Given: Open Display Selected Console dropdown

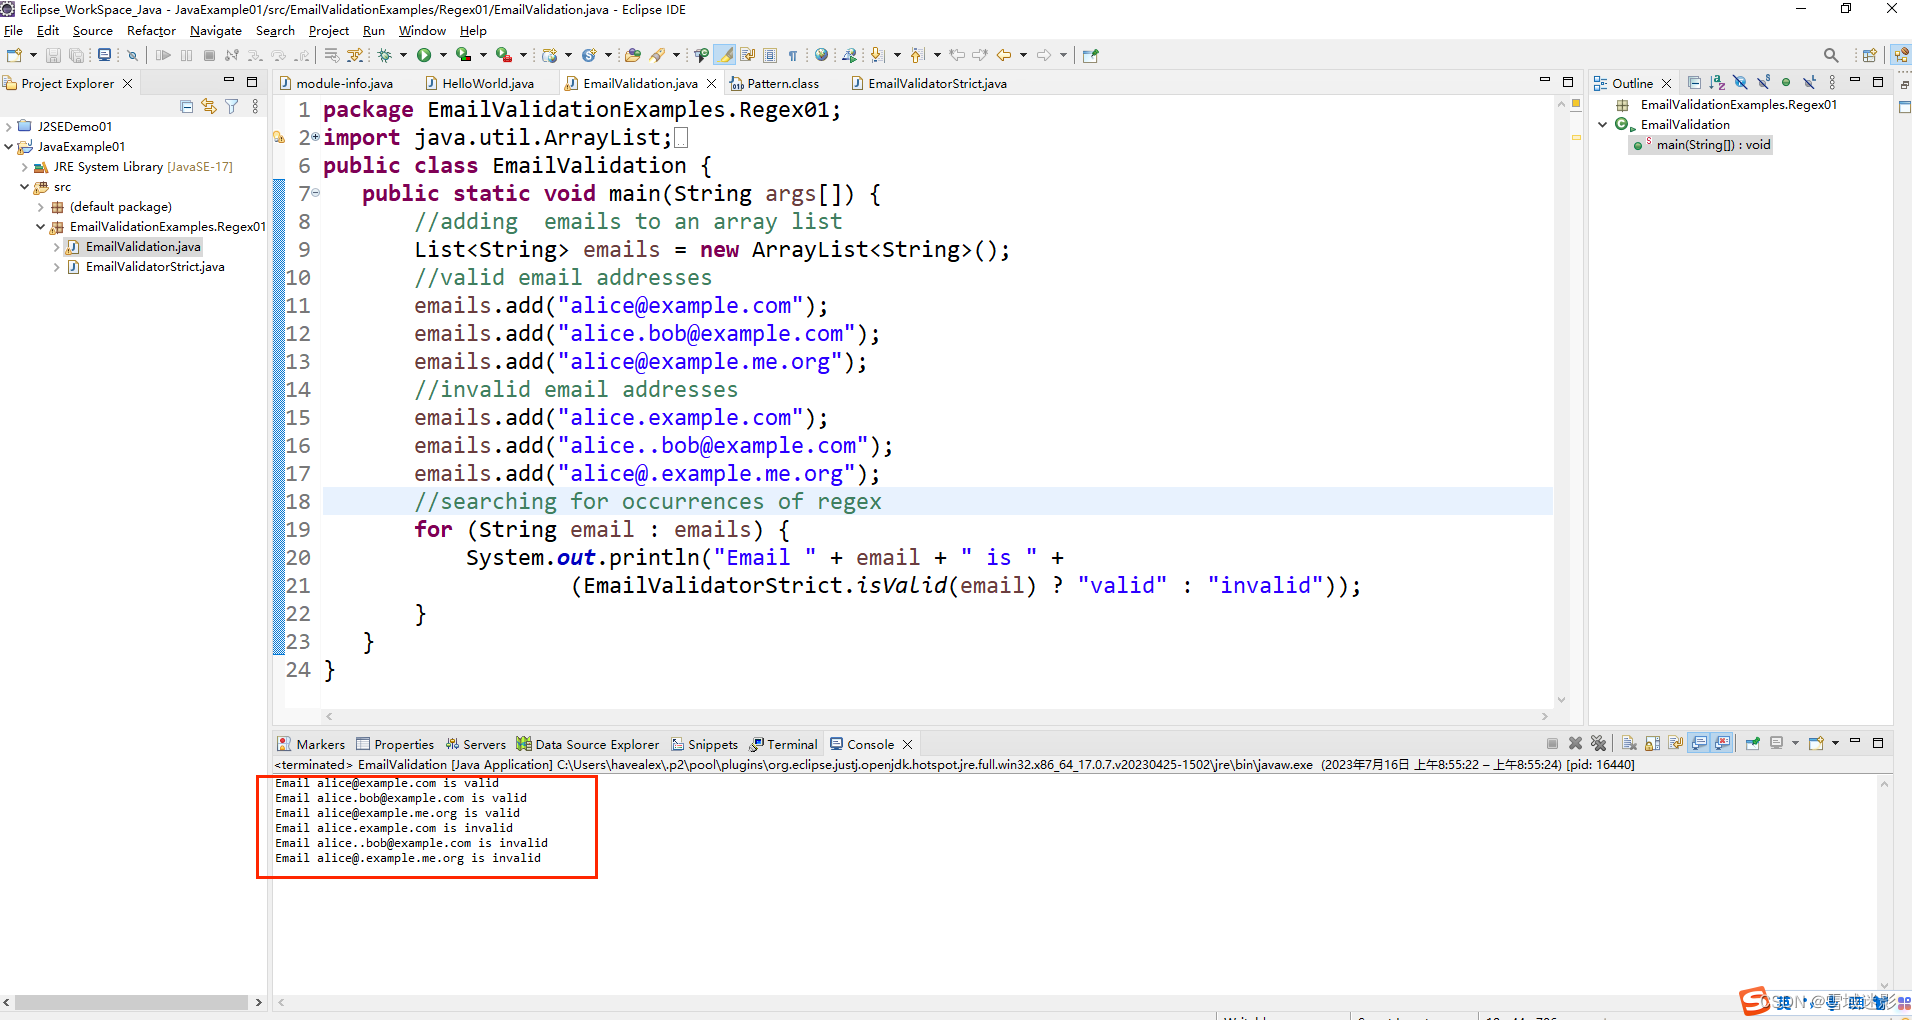Looking at the screenshot, I should [x=1795, y=743].
